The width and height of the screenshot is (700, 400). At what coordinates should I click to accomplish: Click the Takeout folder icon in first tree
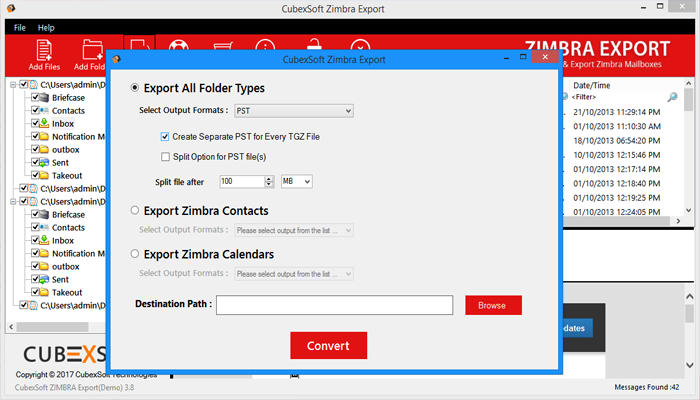(44, 175)
